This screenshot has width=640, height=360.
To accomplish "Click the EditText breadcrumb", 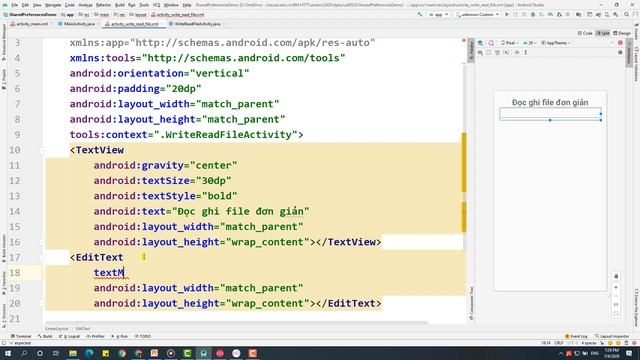I will [x=83, y=329].
